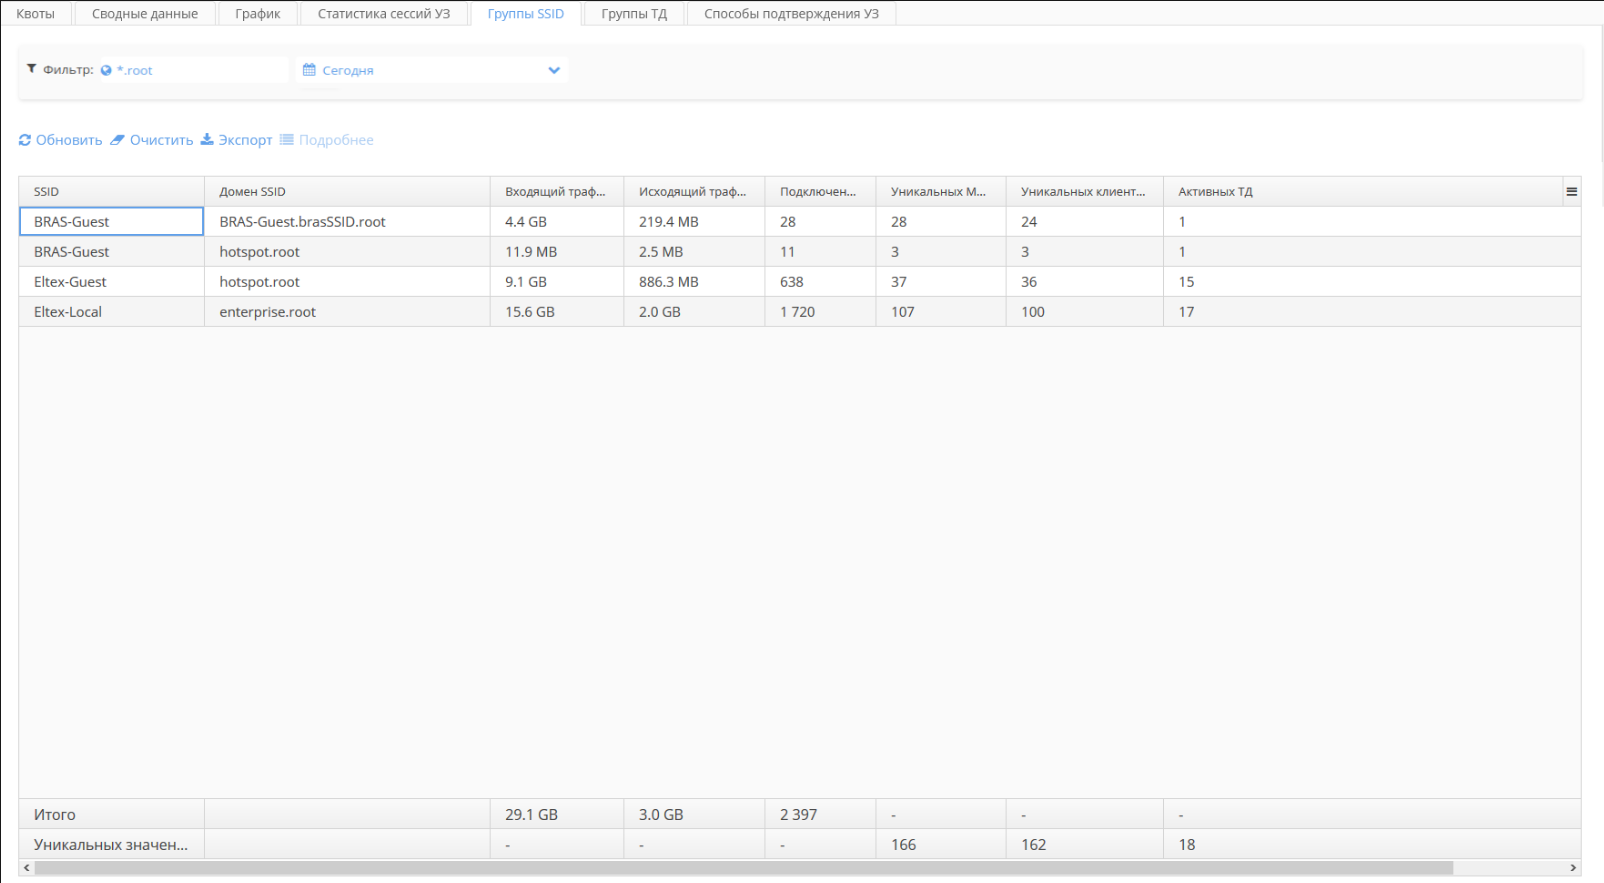This screenshot has height=883, width=1604.
Task: Go to the Статистика сессий УЗ tab
Action: 384,14
